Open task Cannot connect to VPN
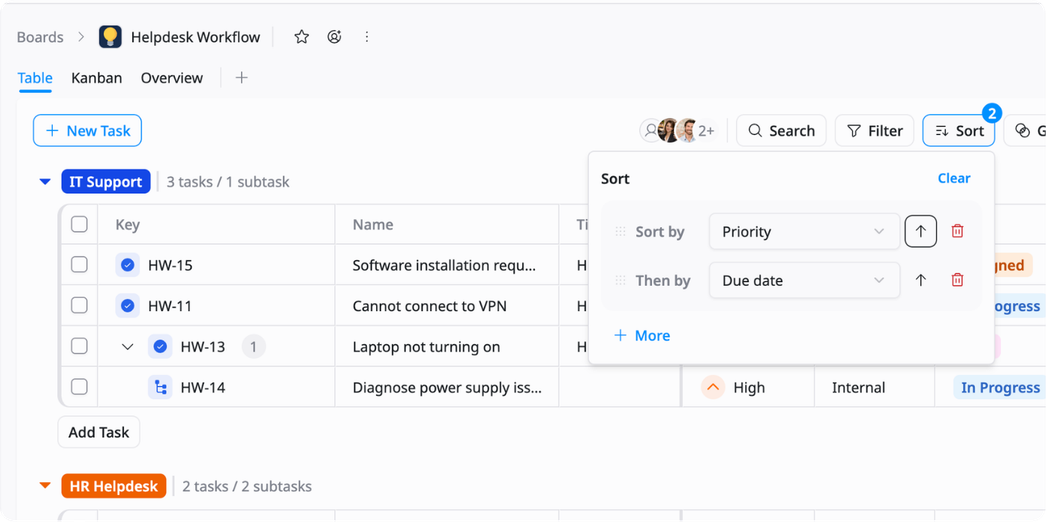This screenshot has height=522, width=1046. [x=430, y=306]
